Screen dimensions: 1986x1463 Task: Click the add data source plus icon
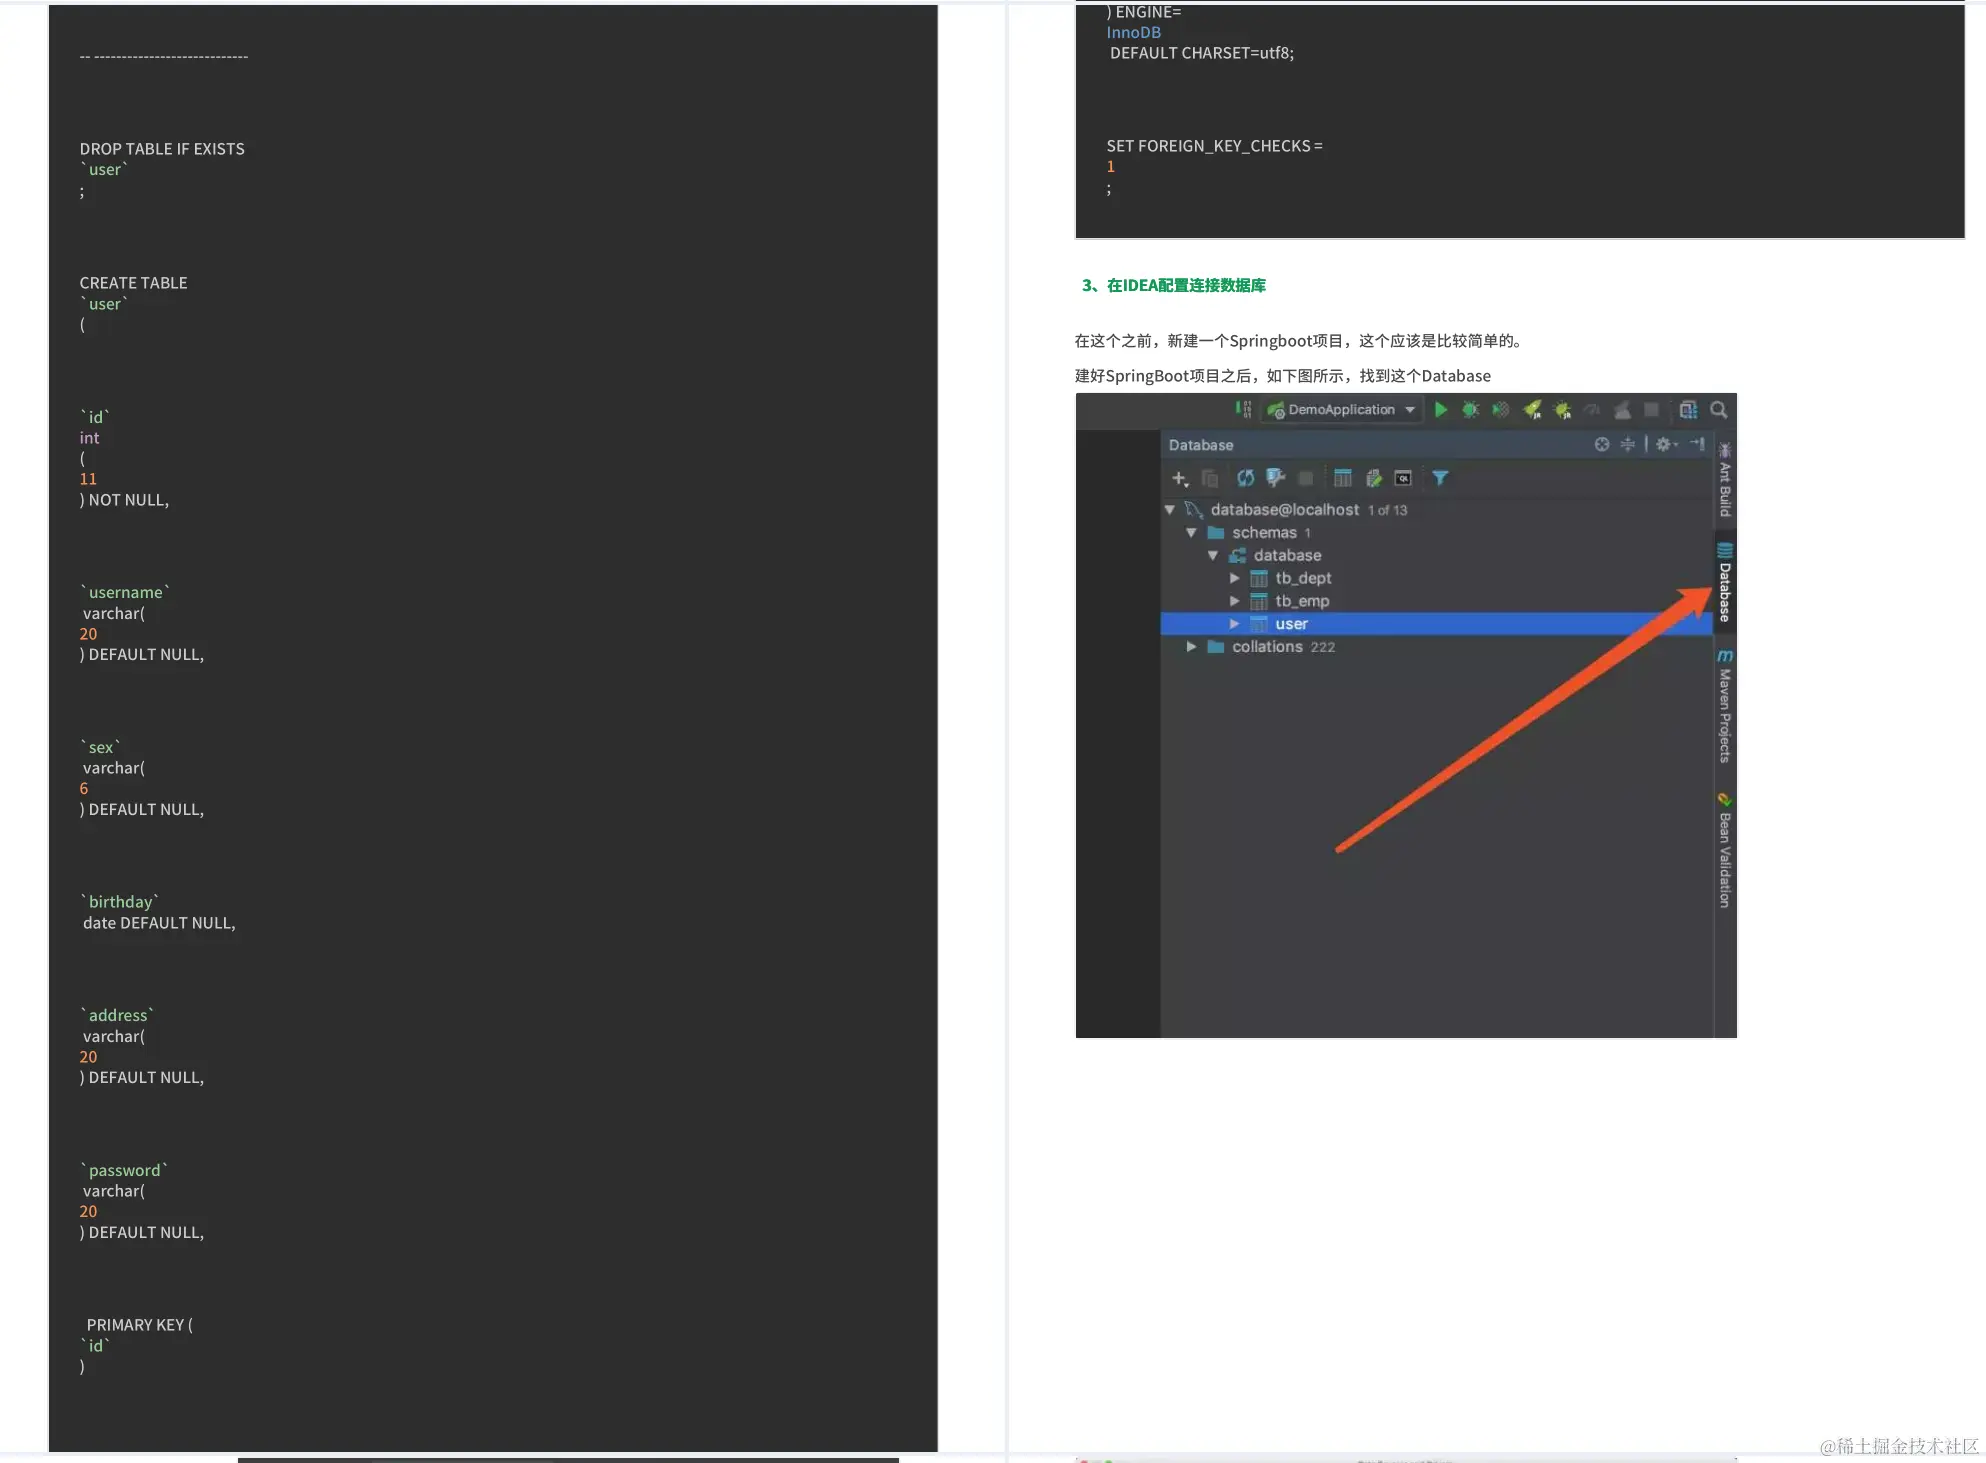[x=1179, y=478]
